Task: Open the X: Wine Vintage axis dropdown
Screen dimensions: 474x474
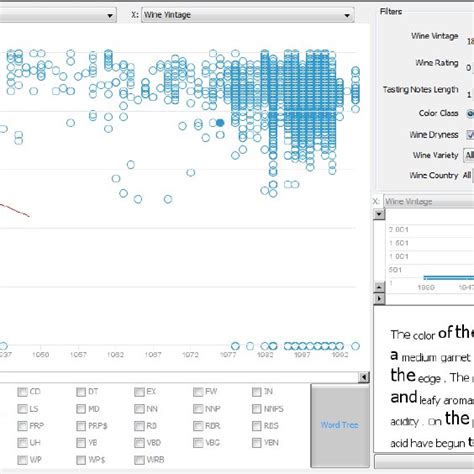Action: tap(248, 15)
